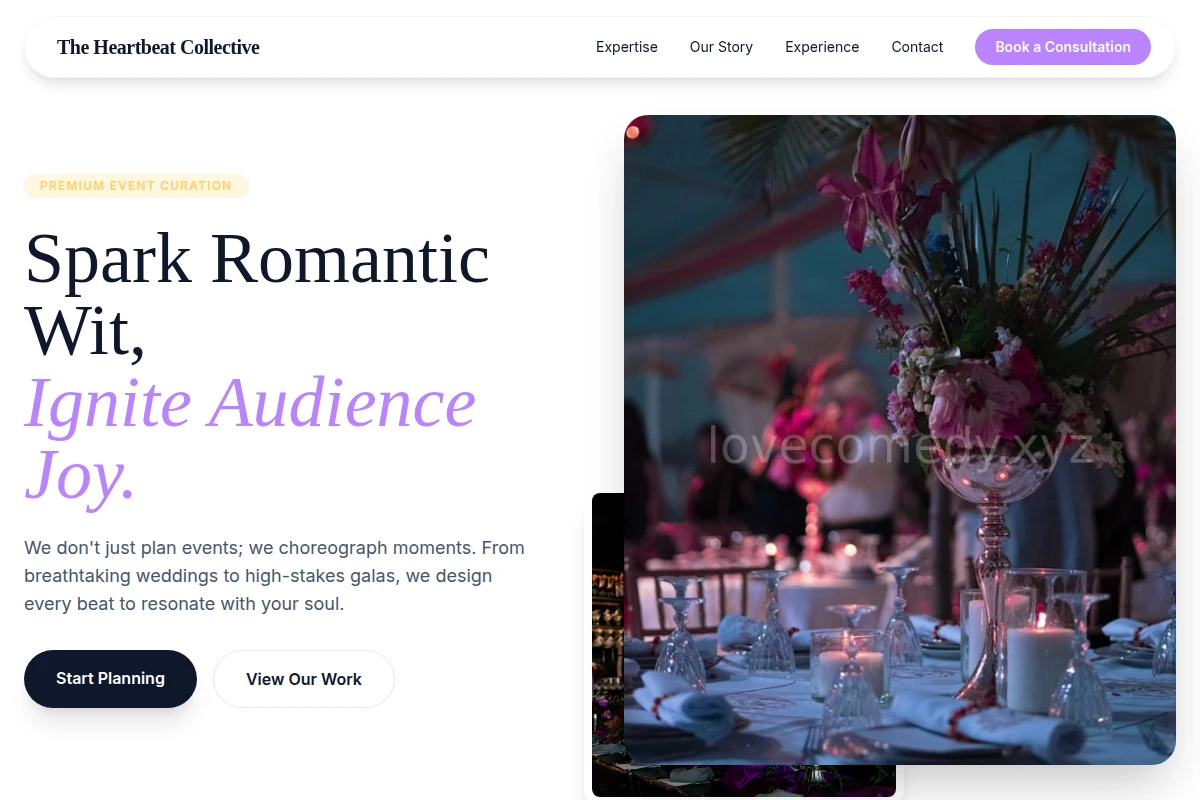
Task: Open the large floral table centerpiece photo
Action: pyautogui.click(x=900, y=440)
